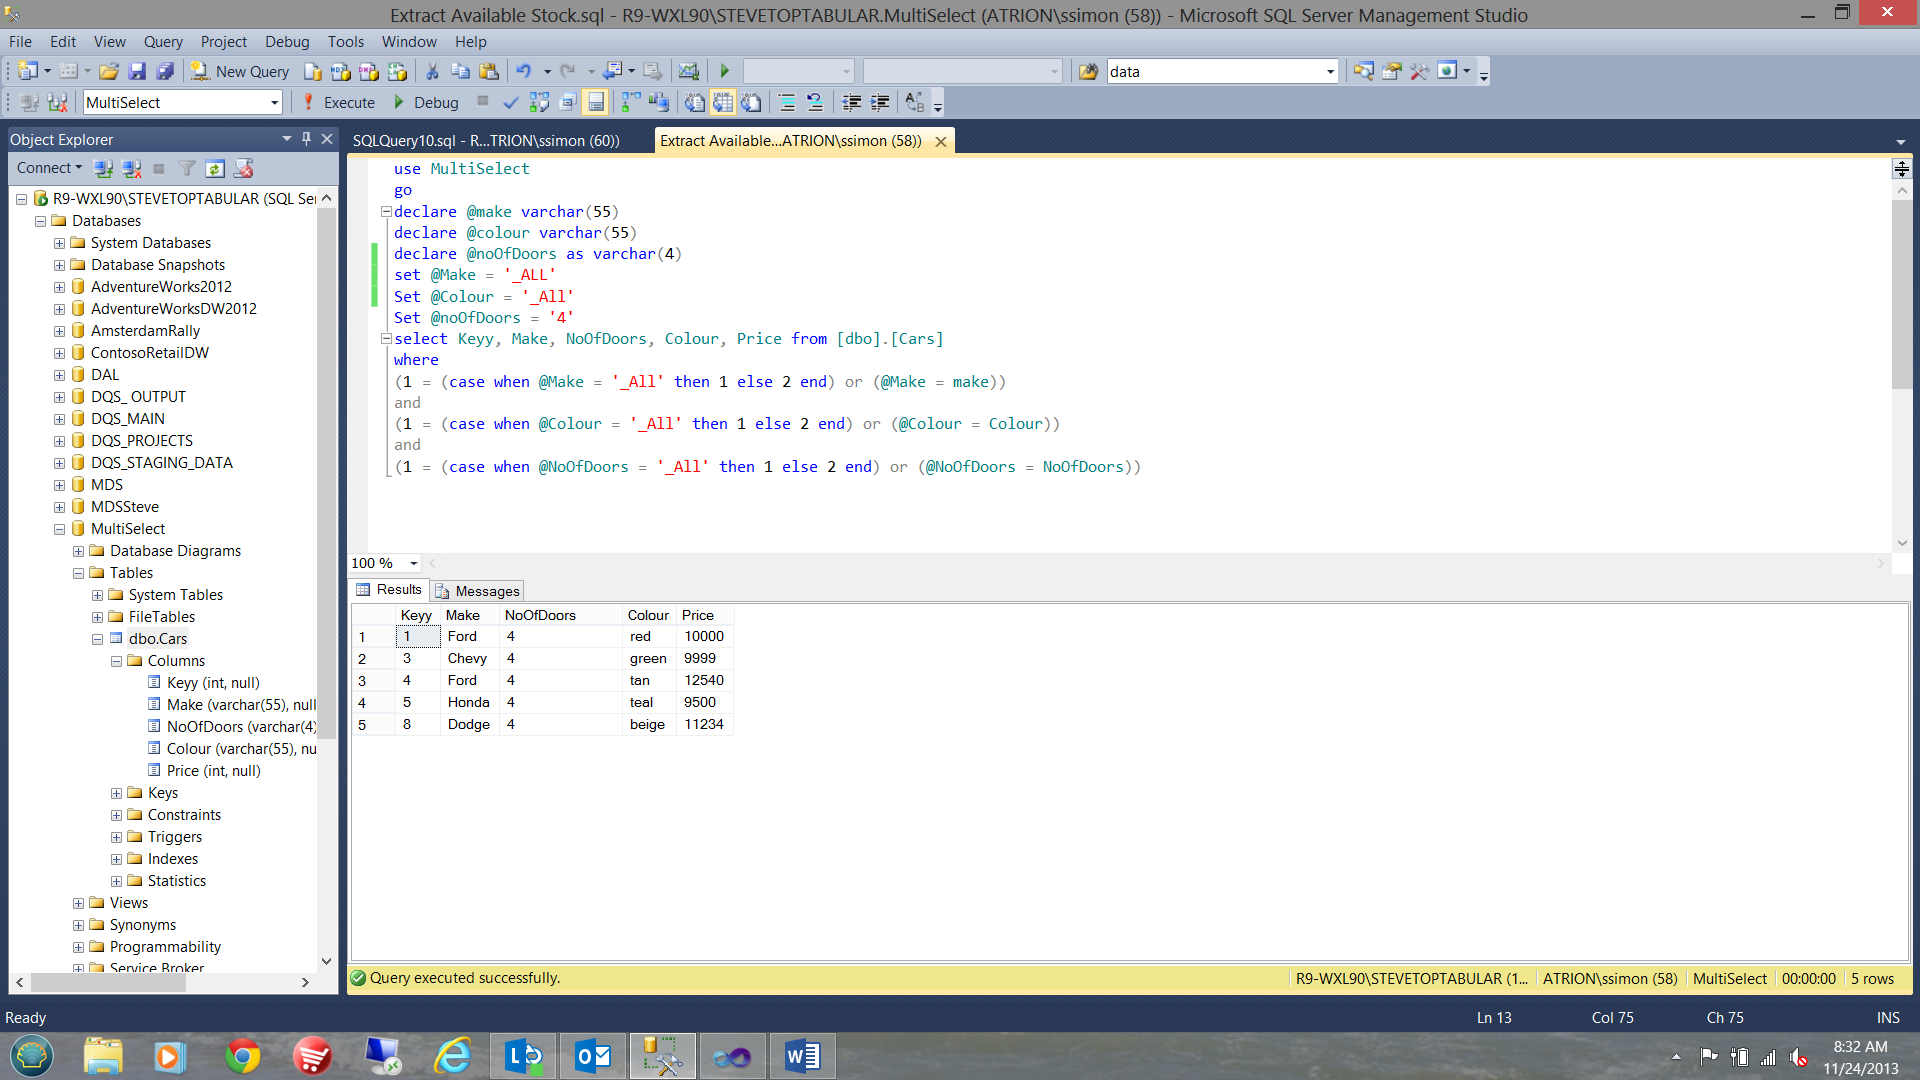Click Refresh icon in Object Explorer
The width and height of the screenshot is (1920, 1080).
[x=215, y=168]
